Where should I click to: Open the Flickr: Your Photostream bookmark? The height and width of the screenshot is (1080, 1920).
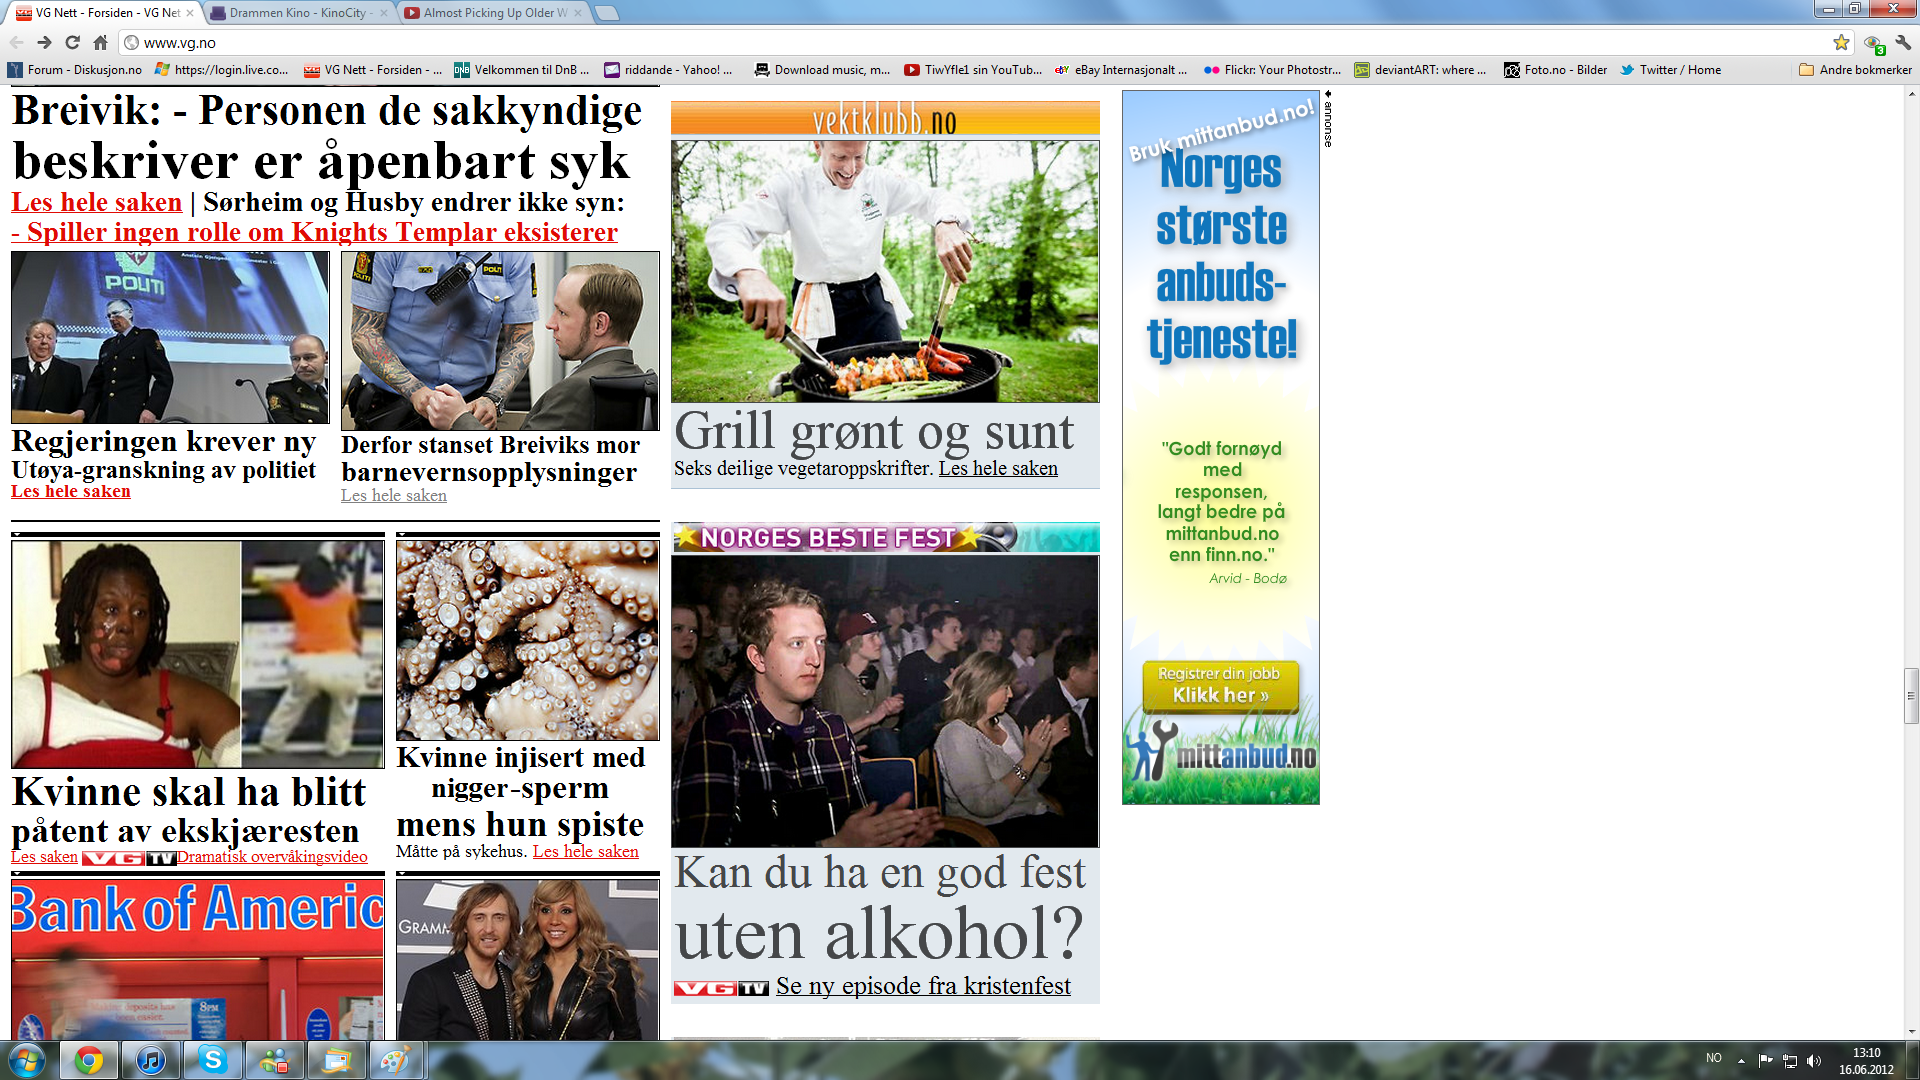[x=1272, y=70]
